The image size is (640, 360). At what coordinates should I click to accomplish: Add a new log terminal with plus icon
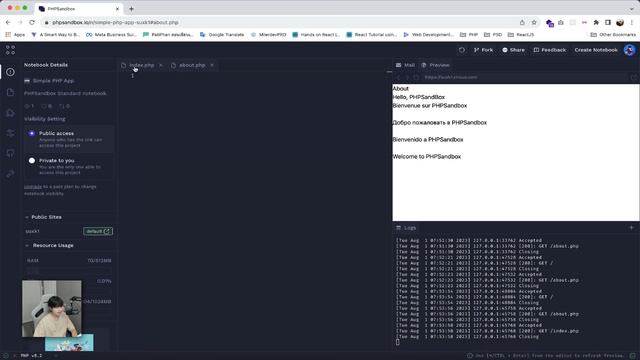click(631, 228)
